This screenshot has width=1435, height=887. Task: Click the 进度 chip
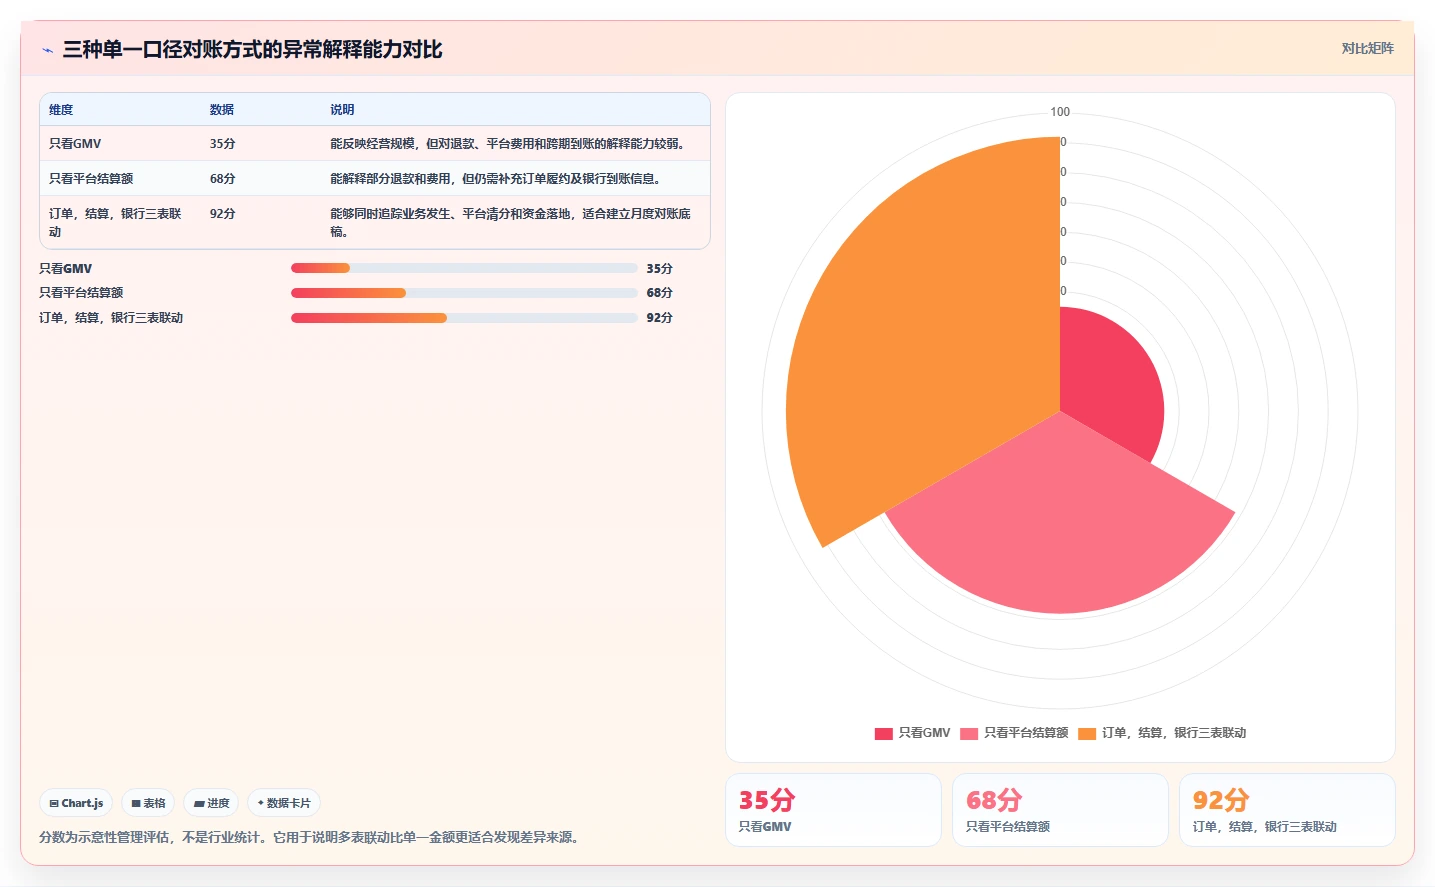pos(211,803)
